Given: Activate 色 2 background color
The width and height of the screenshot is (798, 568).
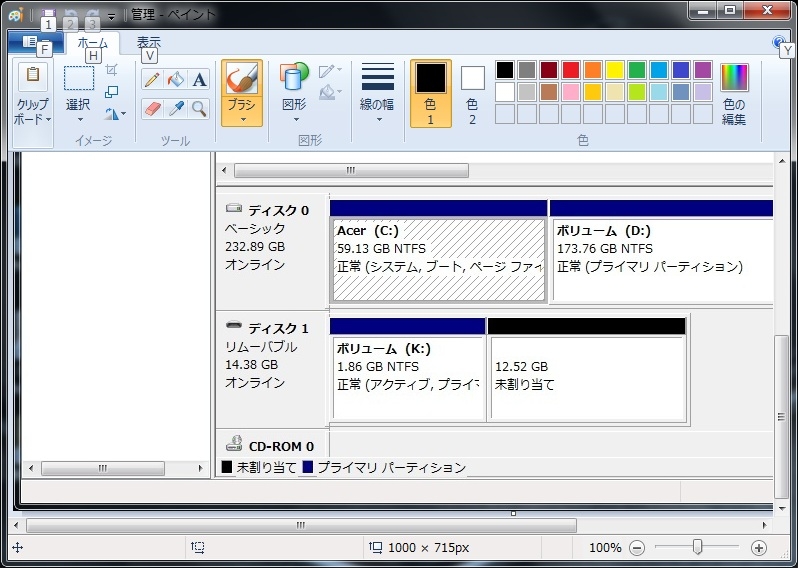Looking at the screenshot, I should coord(472,93).
